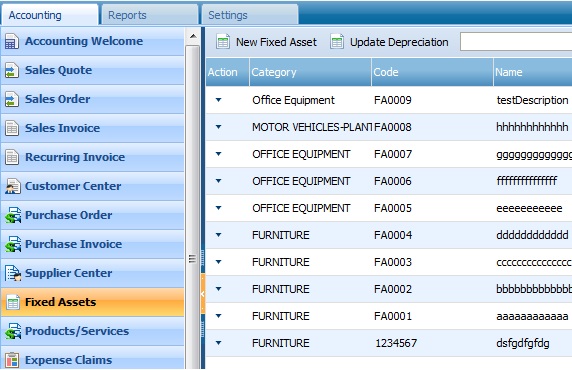The image size is (572, 370).
Task: Open action menu for FA0001 row
Action: [x=219, y=316]
